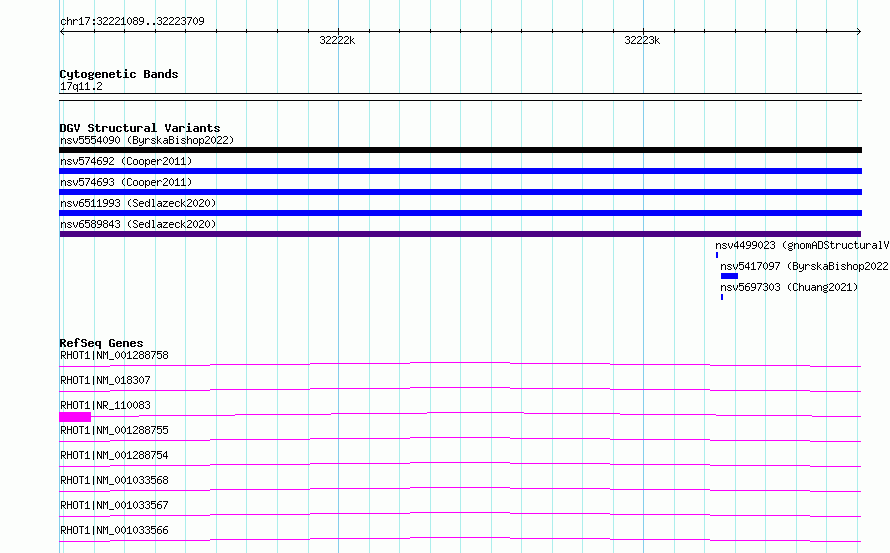Click the 17q11.2 band label
Screen dimensions: 890x553
81,86
